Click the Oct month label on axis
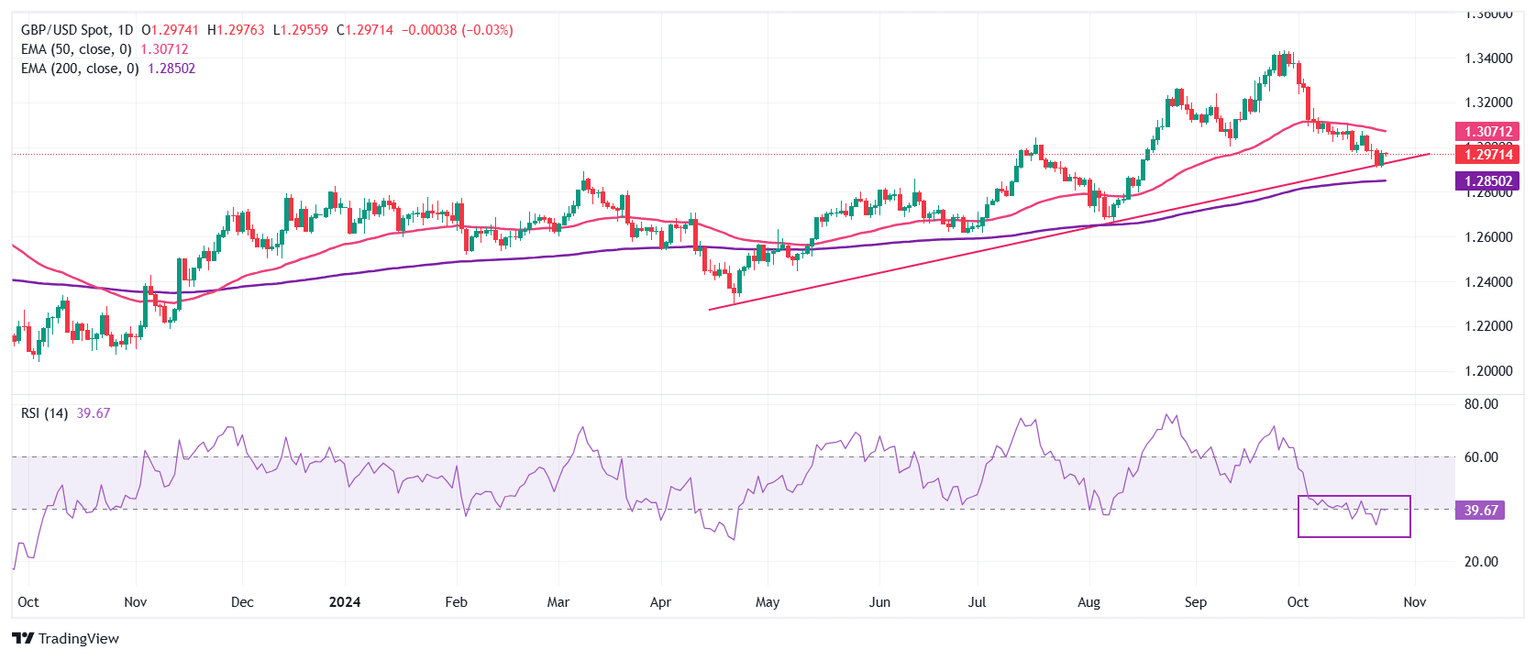The width and height of the screenshot is (1536, 658). [27, 603]
